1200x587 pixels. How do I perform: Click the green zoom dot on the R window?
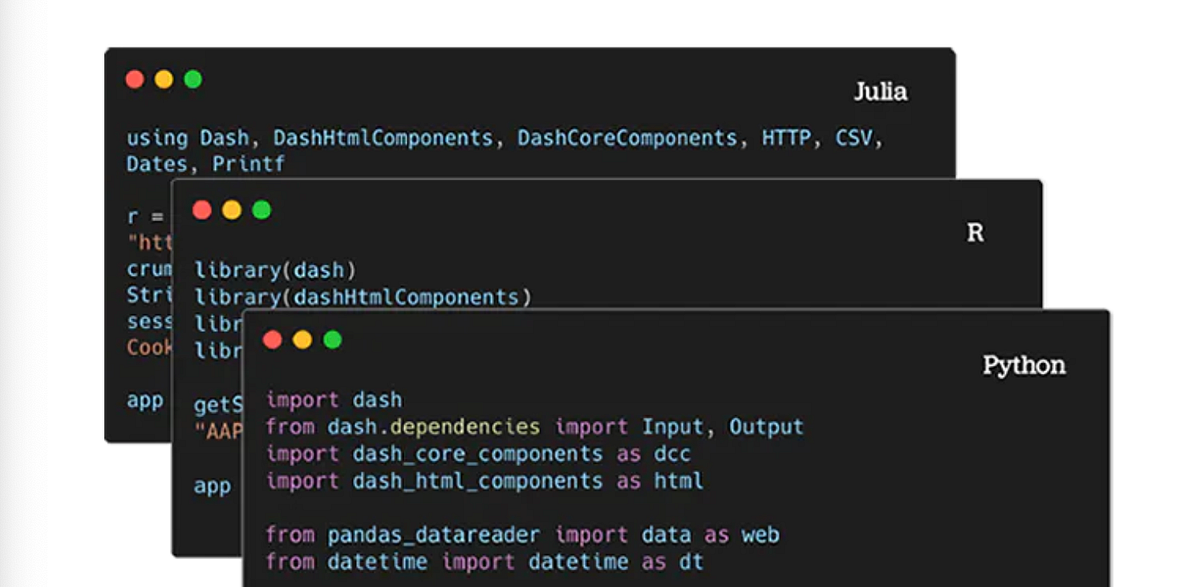(x=259, y=210)
